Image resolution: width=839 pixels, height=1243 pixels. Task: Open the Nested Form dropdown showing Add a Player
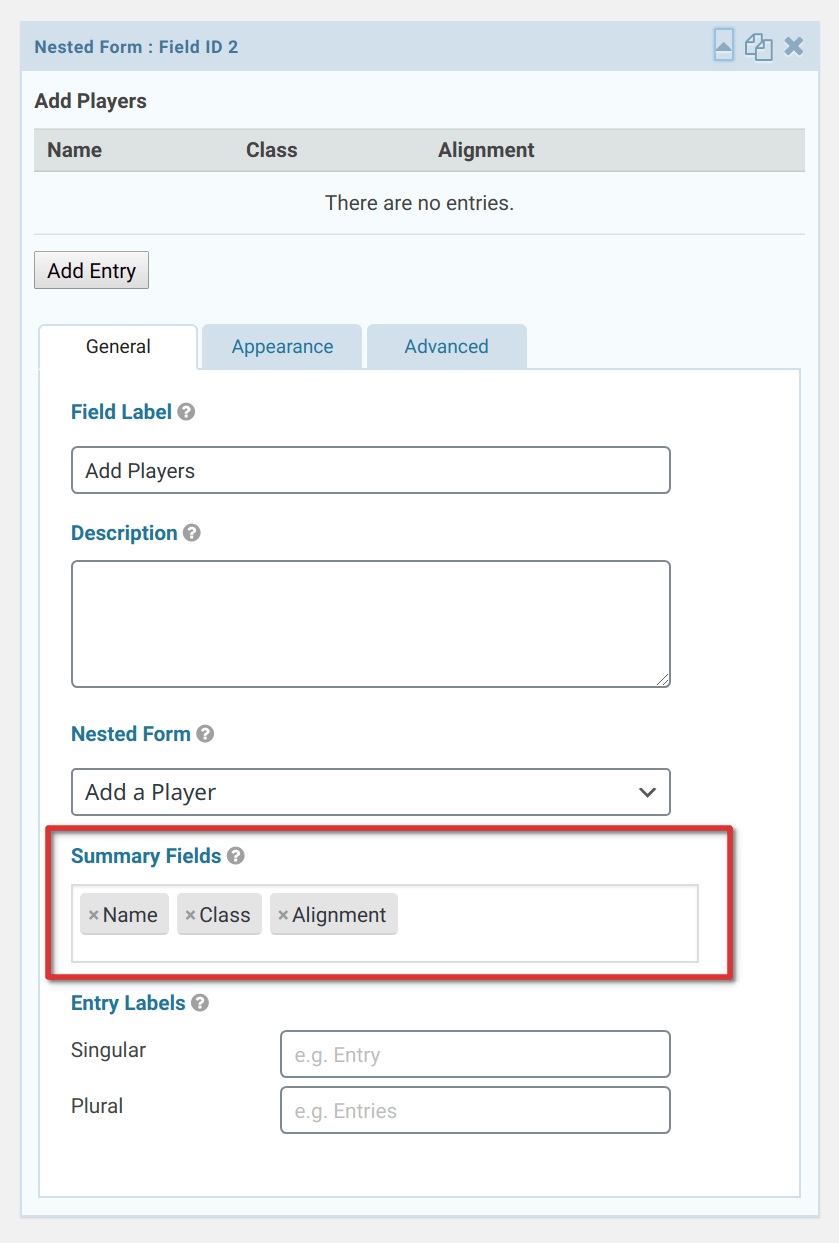[370, 792]
